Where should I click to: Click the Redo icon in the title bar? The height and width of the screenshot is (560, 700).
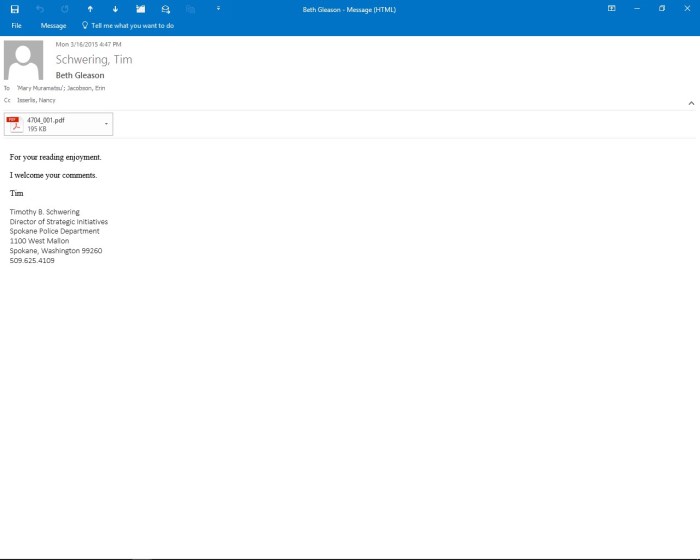65,9
